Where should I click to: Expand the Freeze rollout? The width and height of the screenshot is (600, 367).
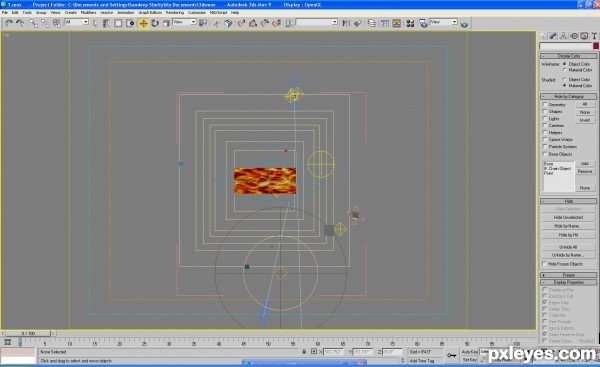point(569,275)
